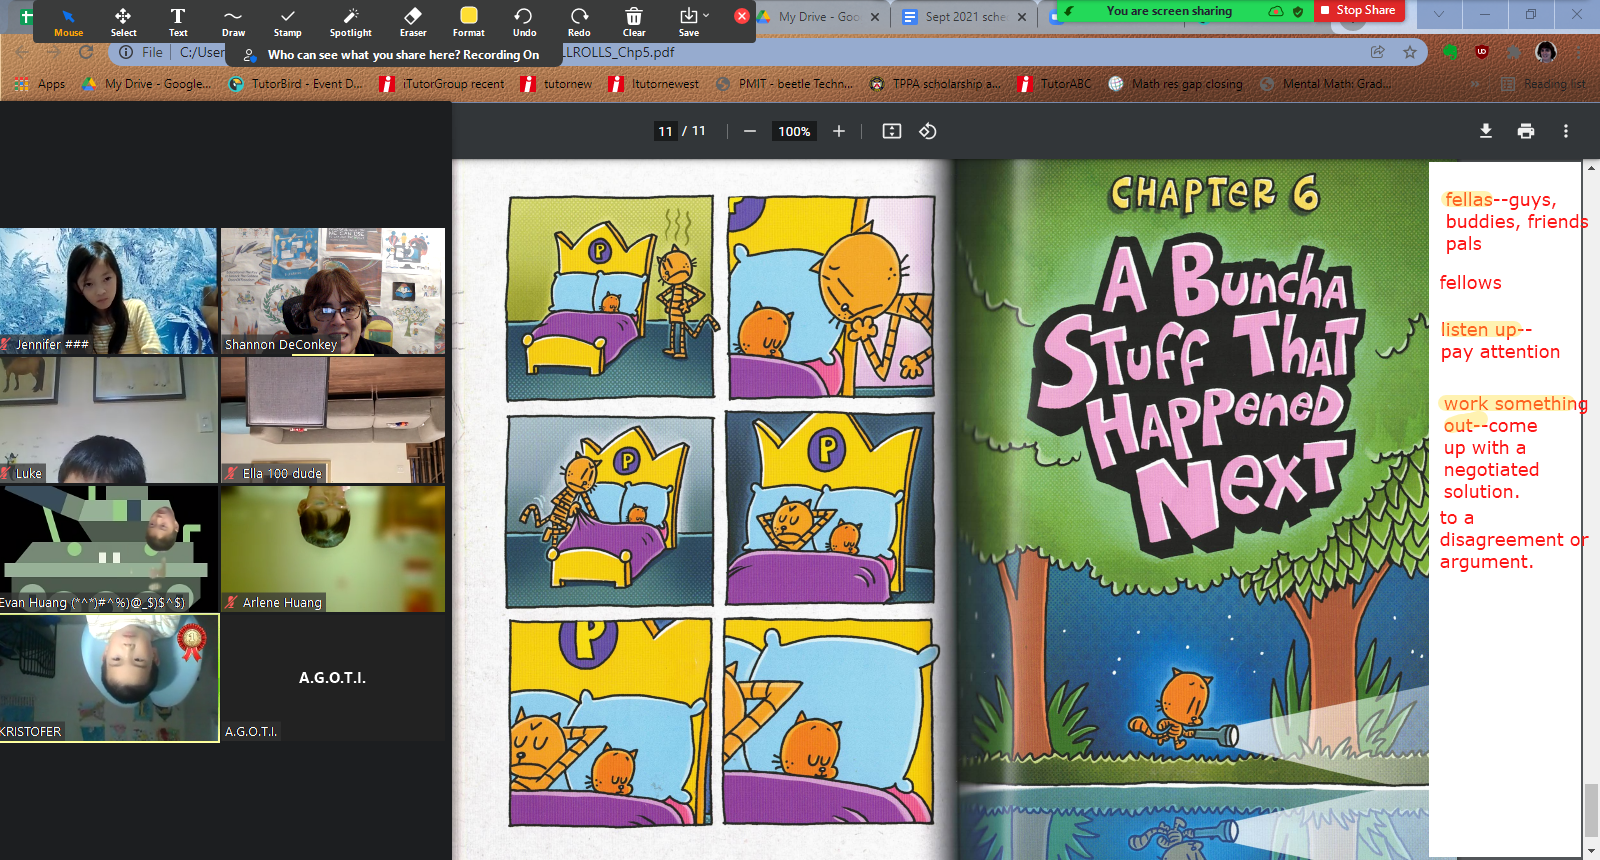1600x860 pixels.
Task: Open the Evernote extension
Action: tap(1450, 52)
